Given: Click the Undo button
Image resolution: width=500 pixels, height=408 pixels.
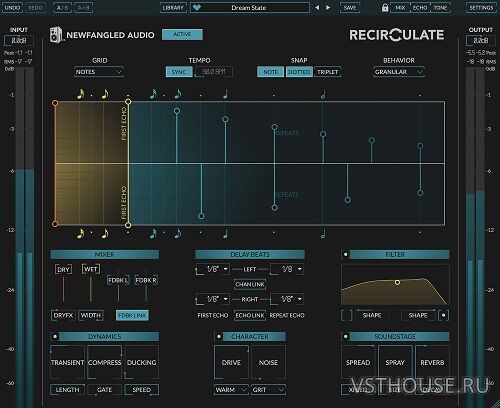Looking at the screenshot, I should click(12, 7).
